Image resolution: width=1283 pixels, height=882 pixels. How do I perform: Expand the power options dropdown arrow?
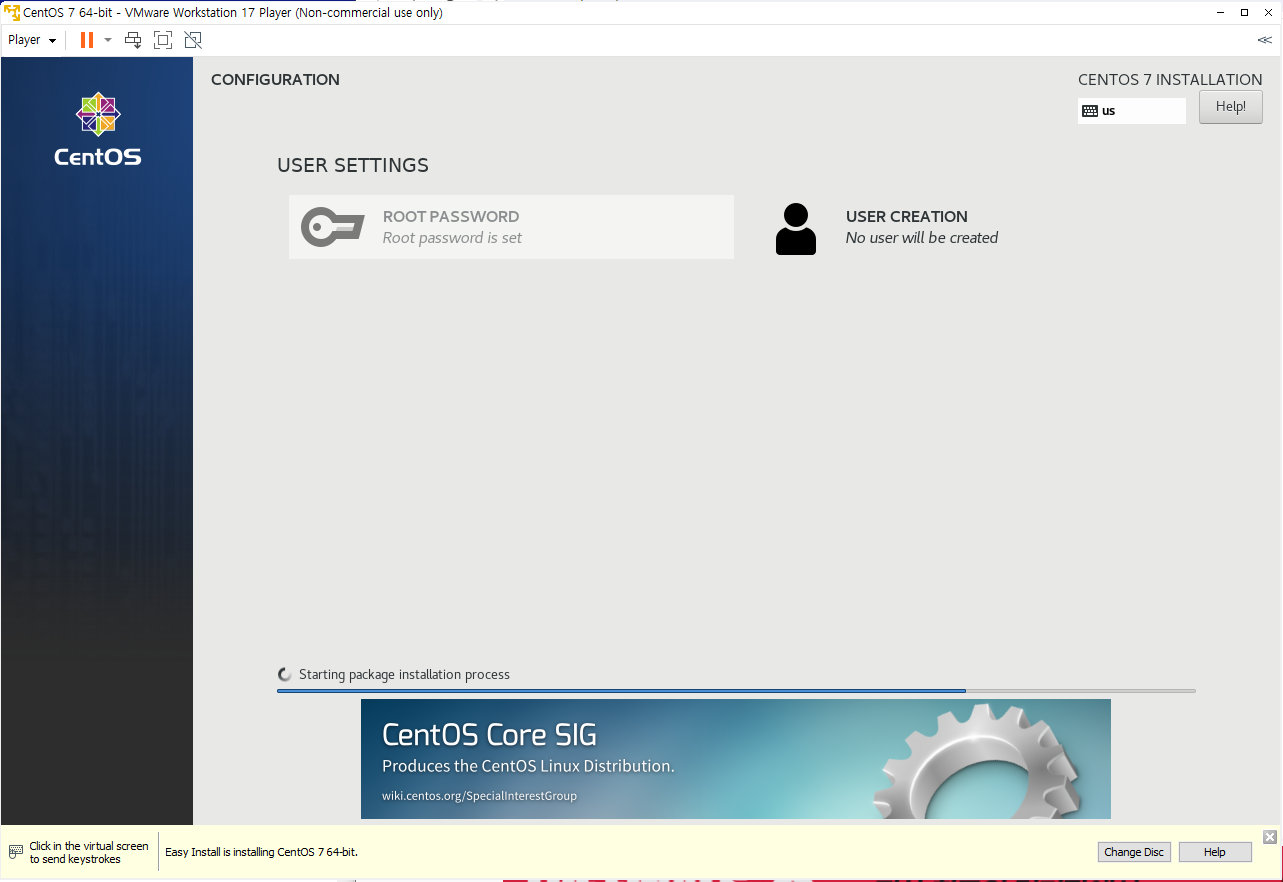tap(108, 40)
